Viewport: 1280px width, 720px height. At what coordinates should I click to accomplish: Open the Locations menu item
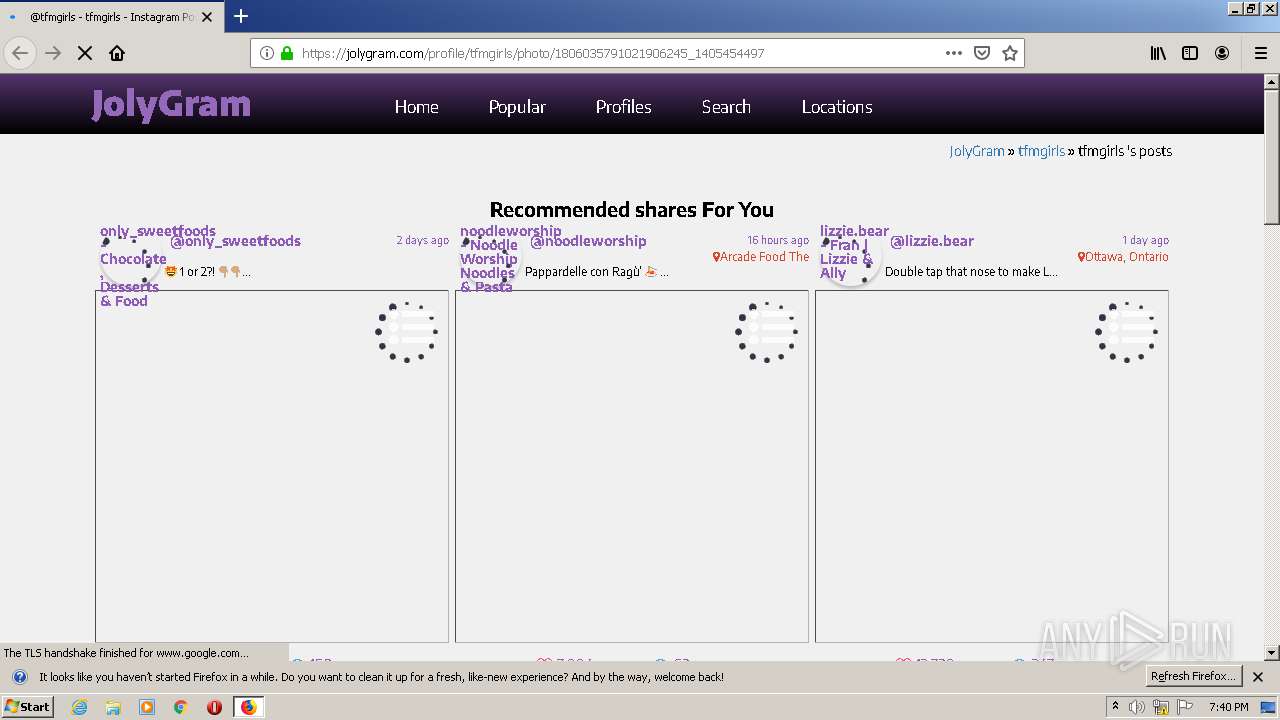(x=837, y=107)
